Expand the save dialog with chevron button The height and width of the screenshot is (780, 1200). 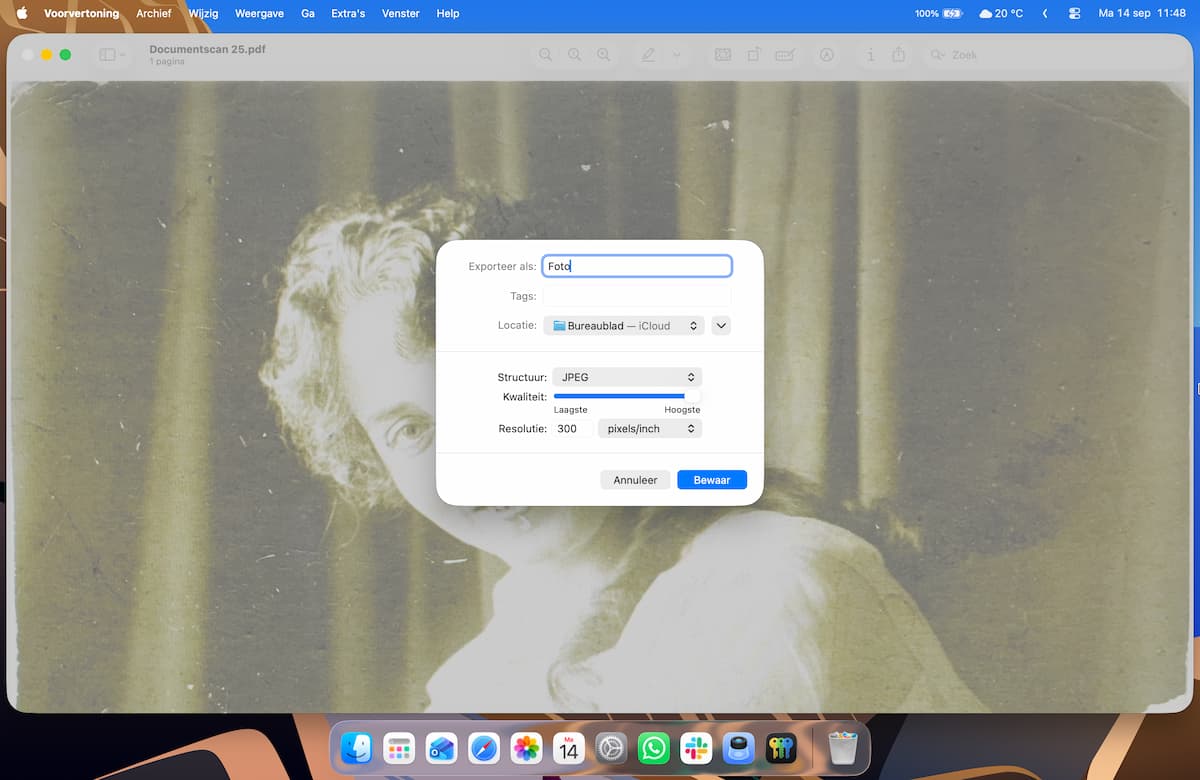point(721,325)
